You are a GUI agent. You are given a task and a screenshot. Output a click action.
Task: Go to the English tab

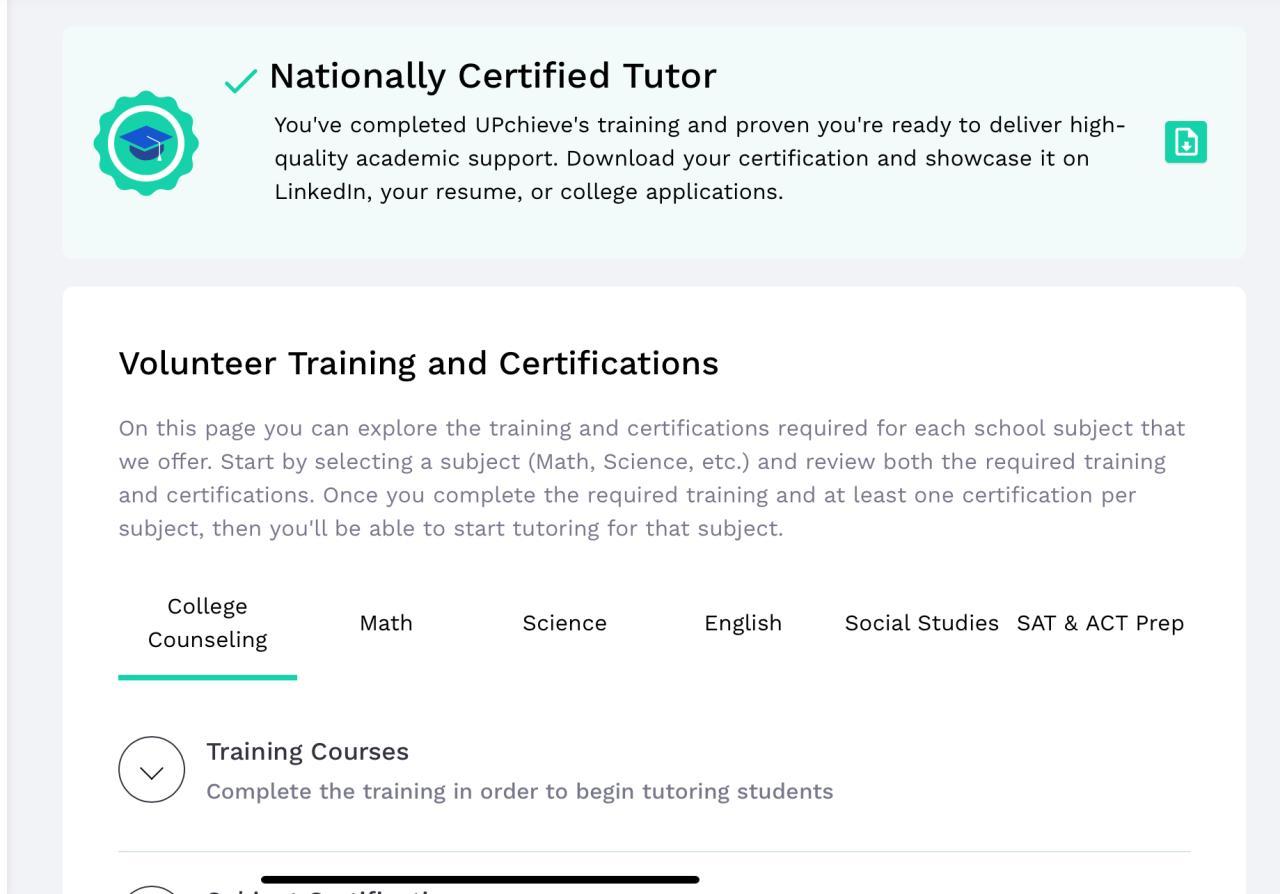click(x=743, y=623)
